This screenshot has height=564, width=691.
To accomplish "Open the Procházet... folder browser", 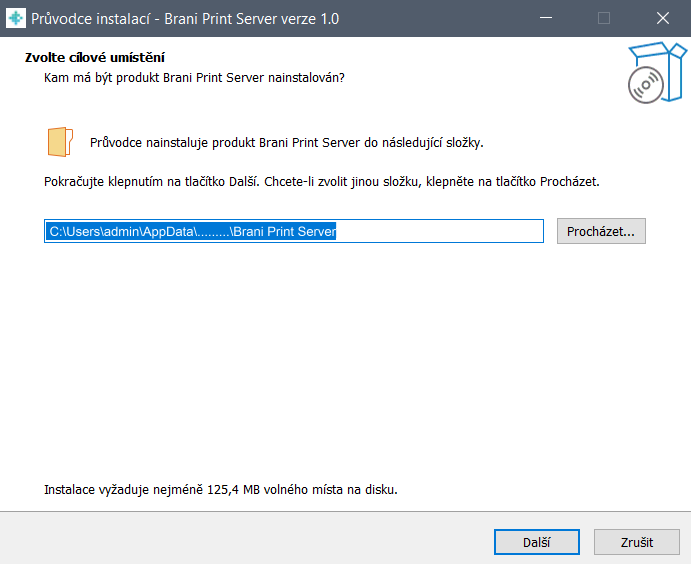I will point(601,231).
